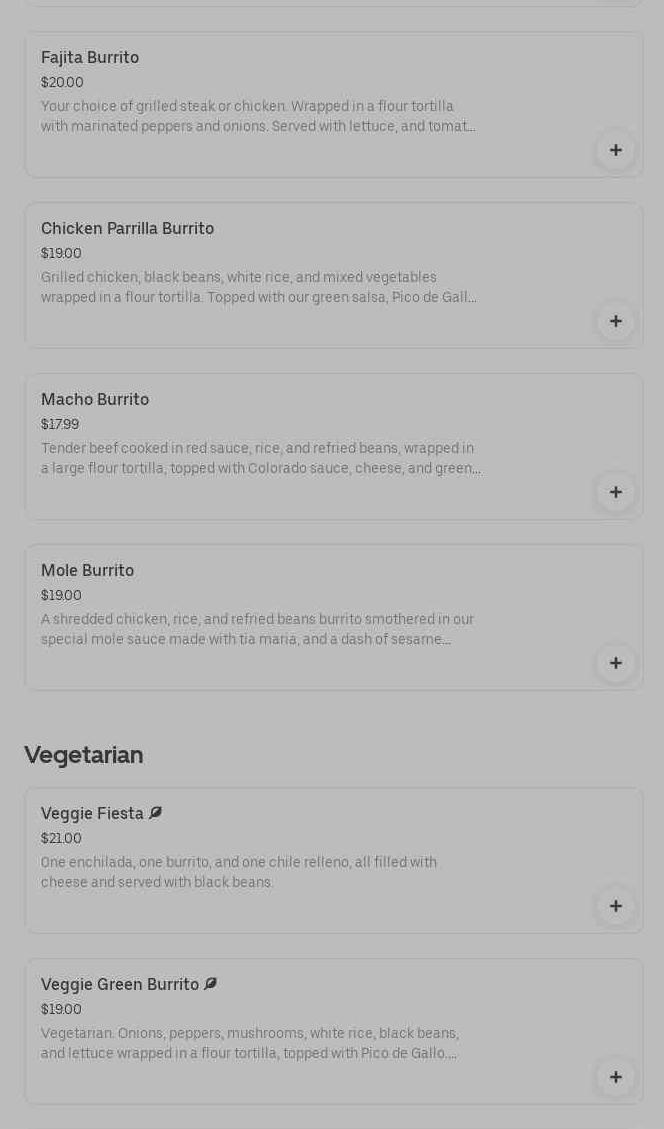This screenshot has height=1129, width=664.
Task: Select the Veggie Fiesta title text
Action: coord(92,814)
